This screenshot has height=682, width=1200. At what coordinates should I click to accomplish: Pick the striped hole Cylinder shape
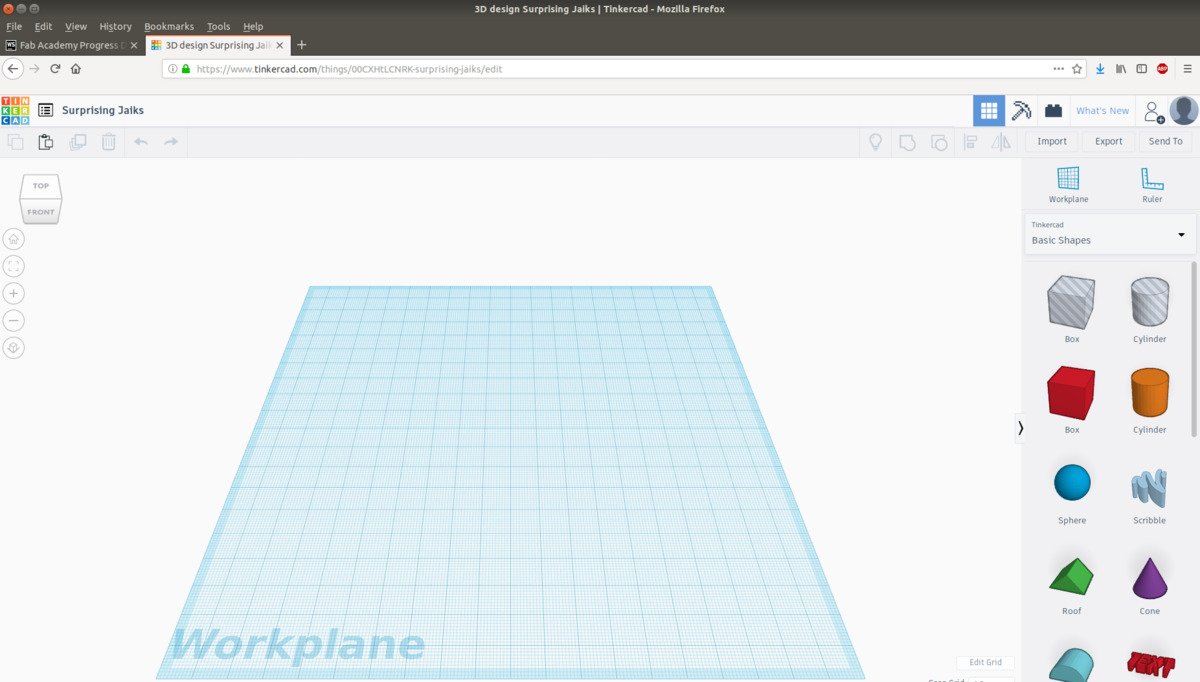1149,302
